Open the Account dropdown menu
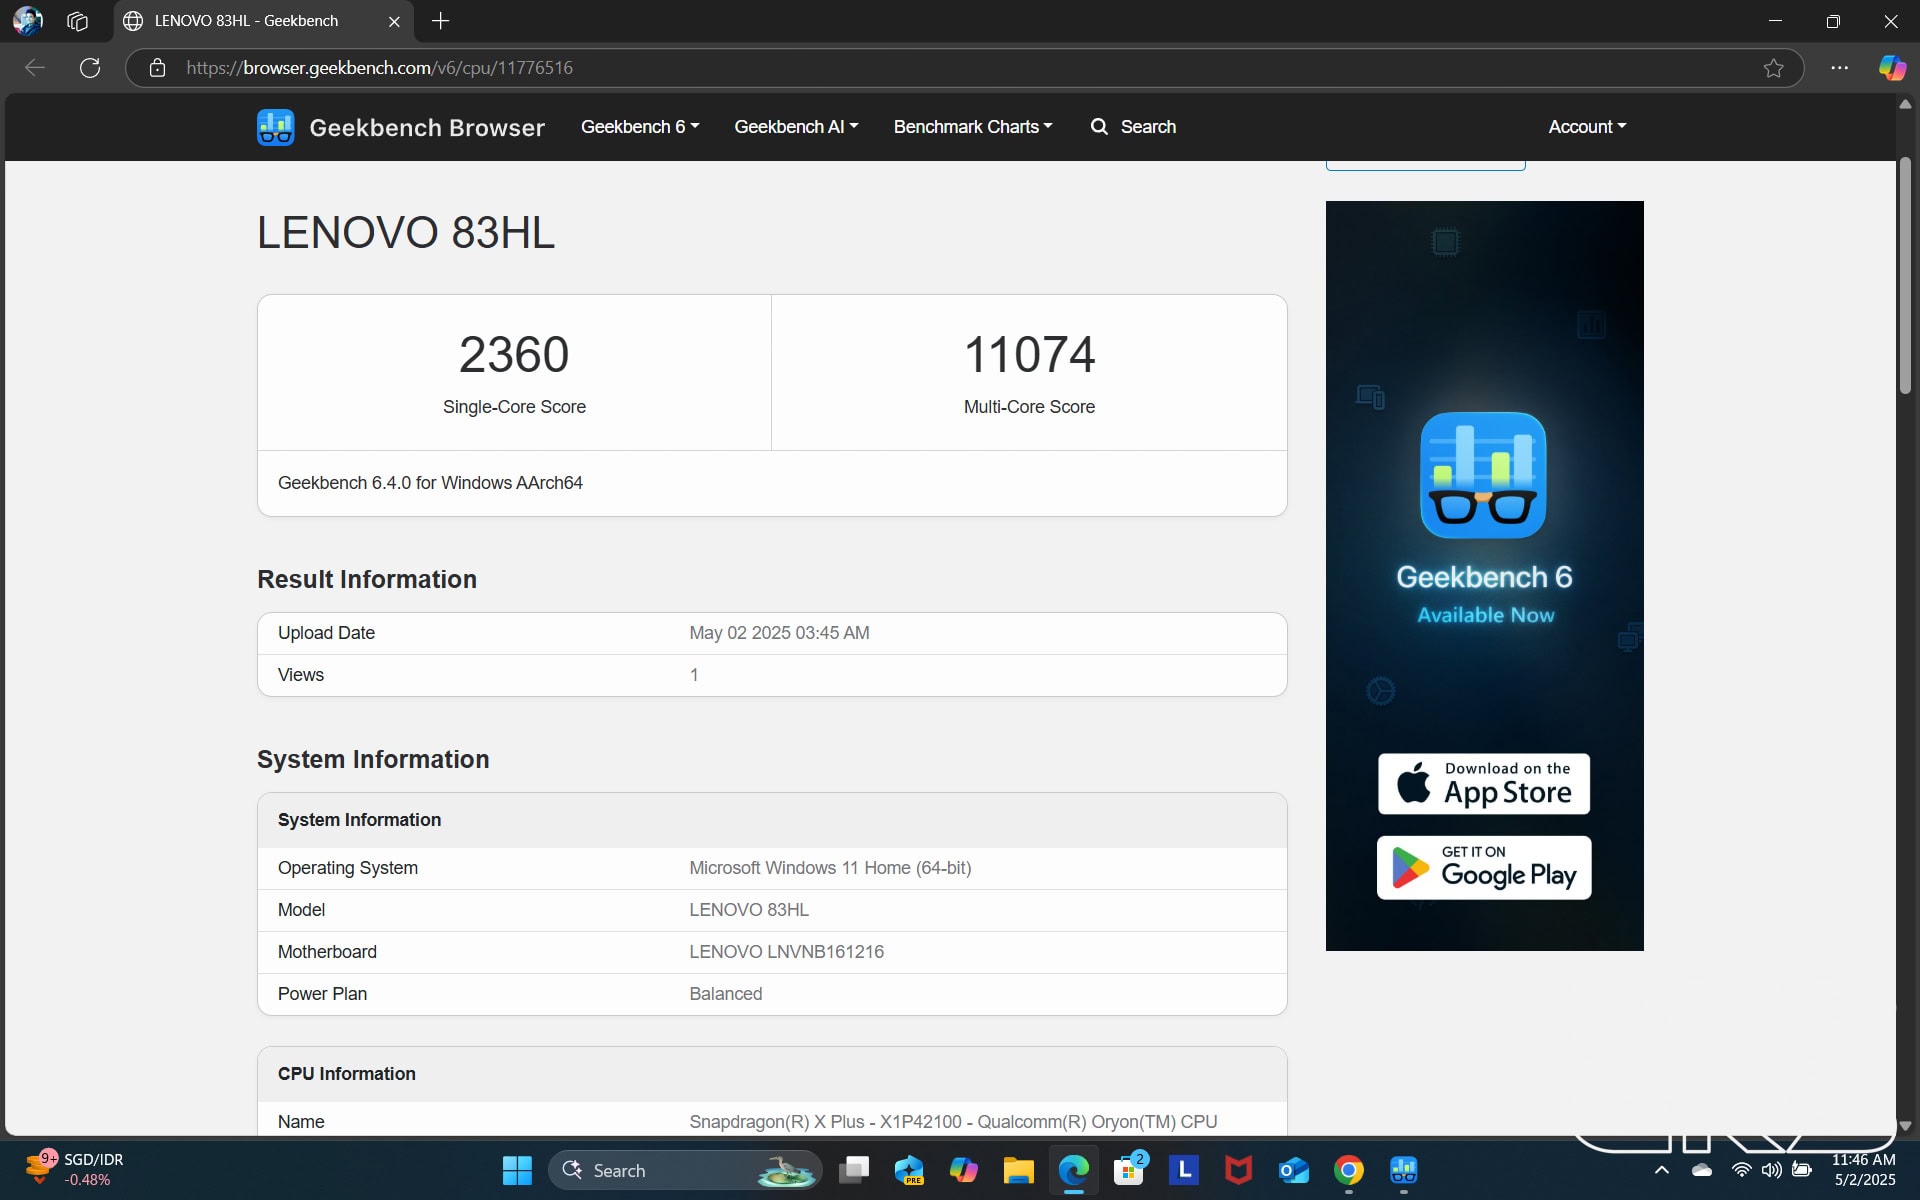 (x=1587, y=127)
